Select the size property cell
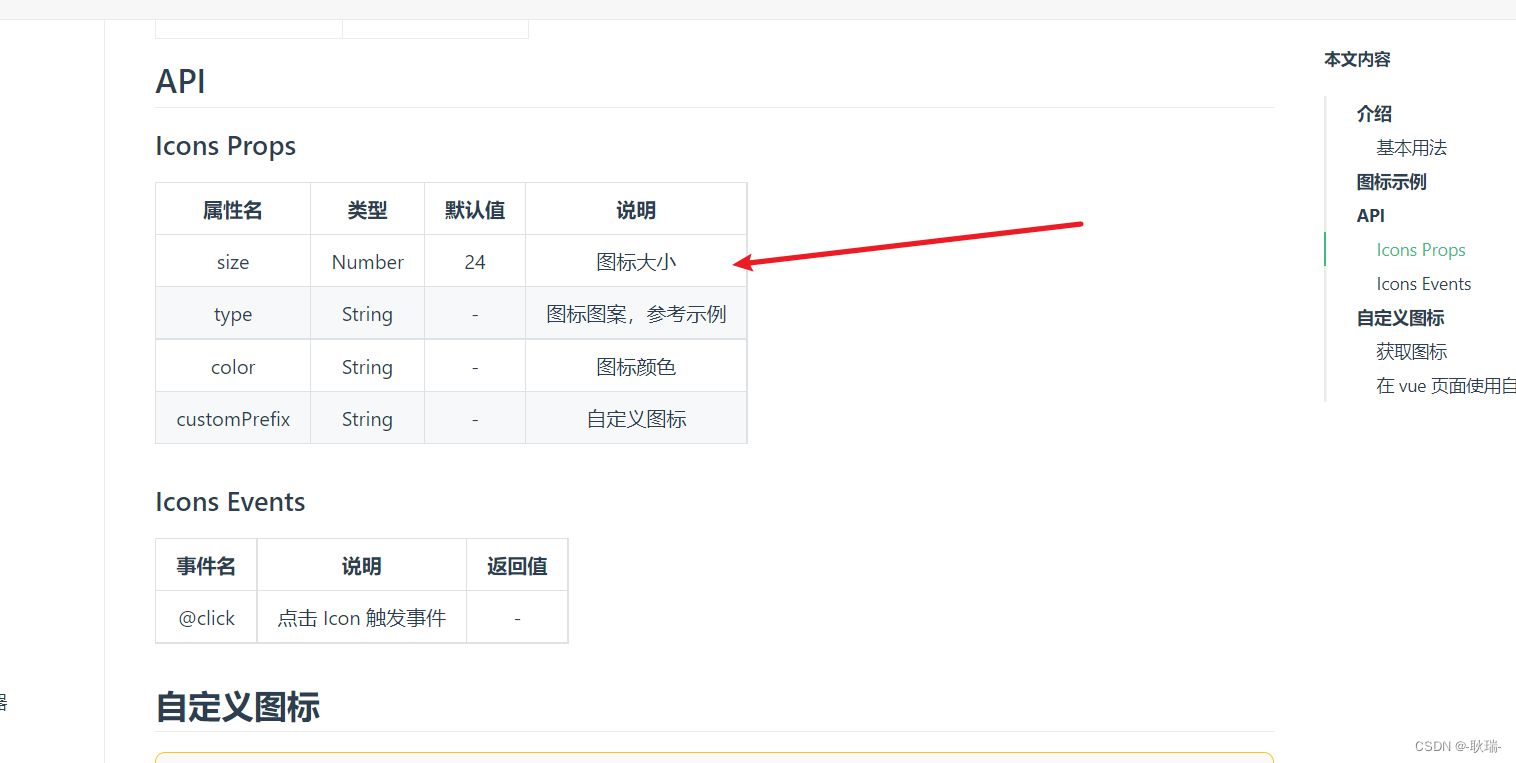This screenshot has width=1516, height=763. [233, 262]
